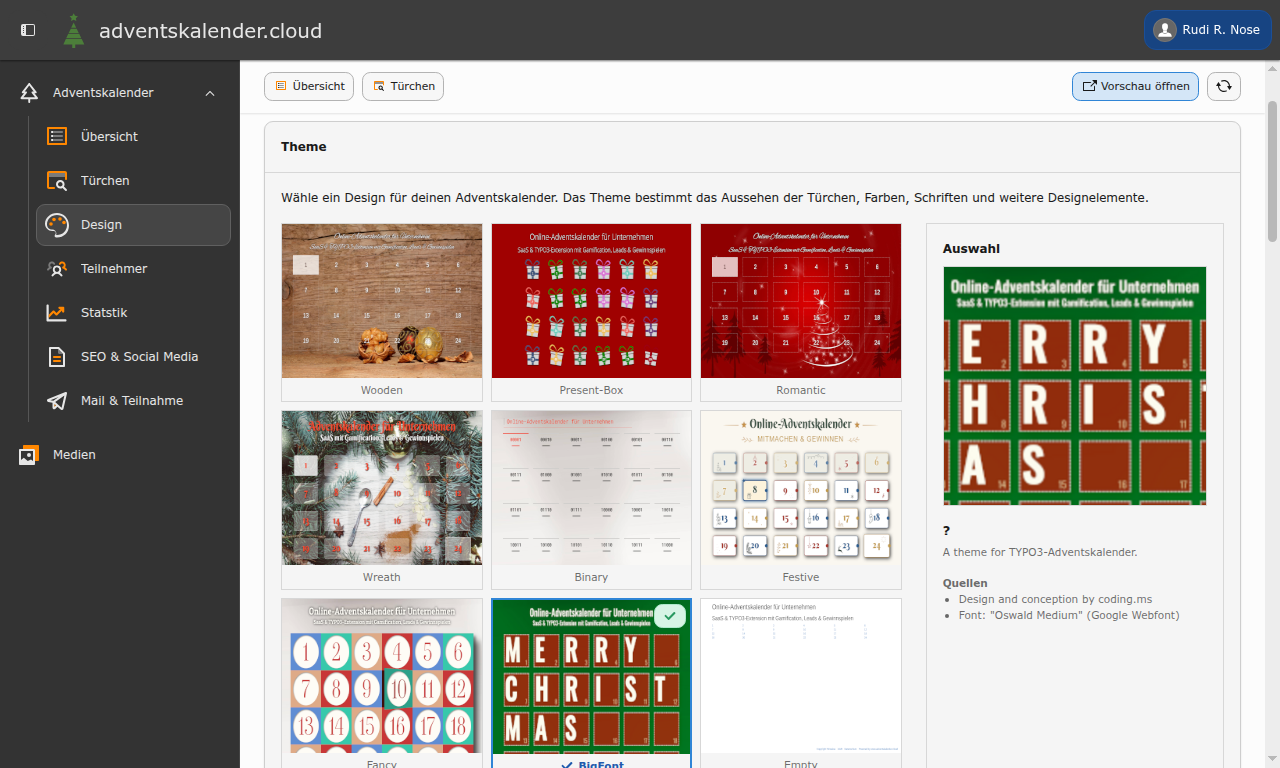Choose the Present-Box theme
Image resolution: width=1280 pixels, height=768 pixels.
coord(591,312)
